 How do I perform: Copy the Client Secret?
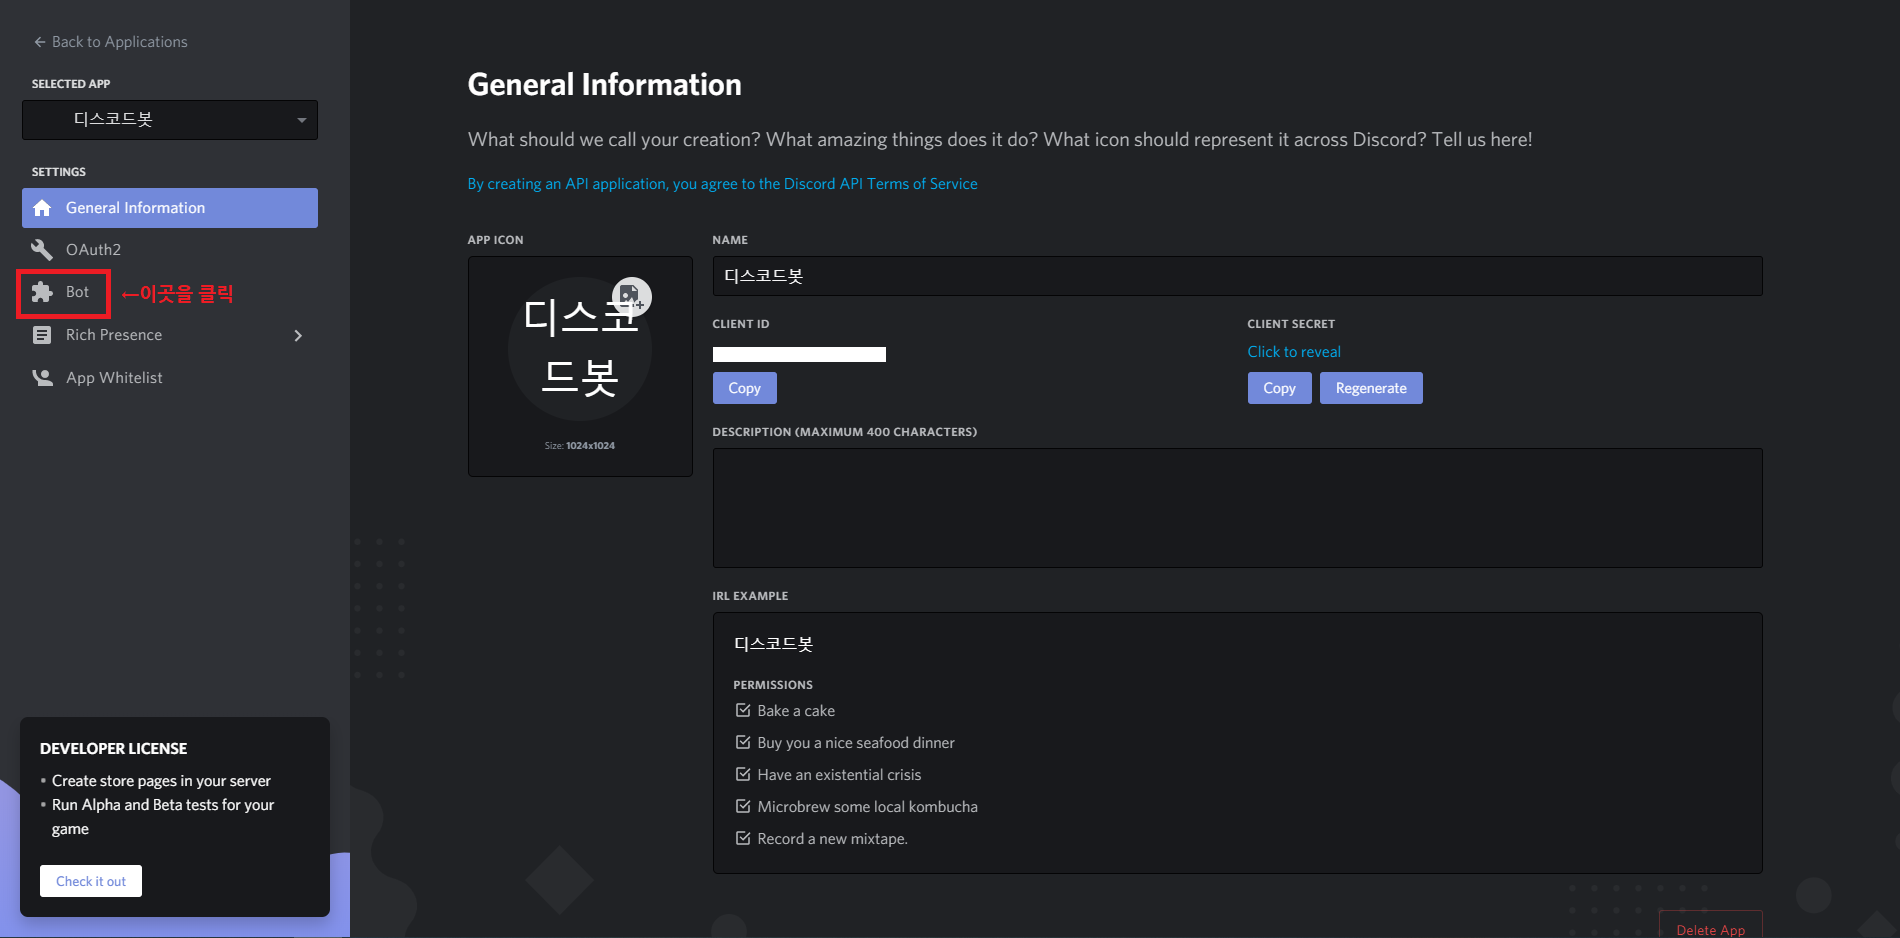tap(1279, 388)
